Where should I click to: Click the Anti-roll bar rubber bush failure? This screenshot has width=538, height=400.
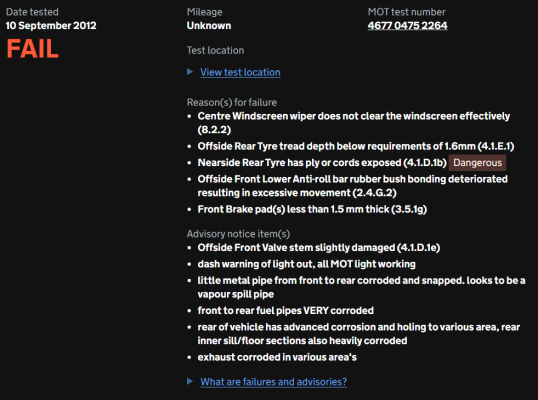tap(352, 186)
